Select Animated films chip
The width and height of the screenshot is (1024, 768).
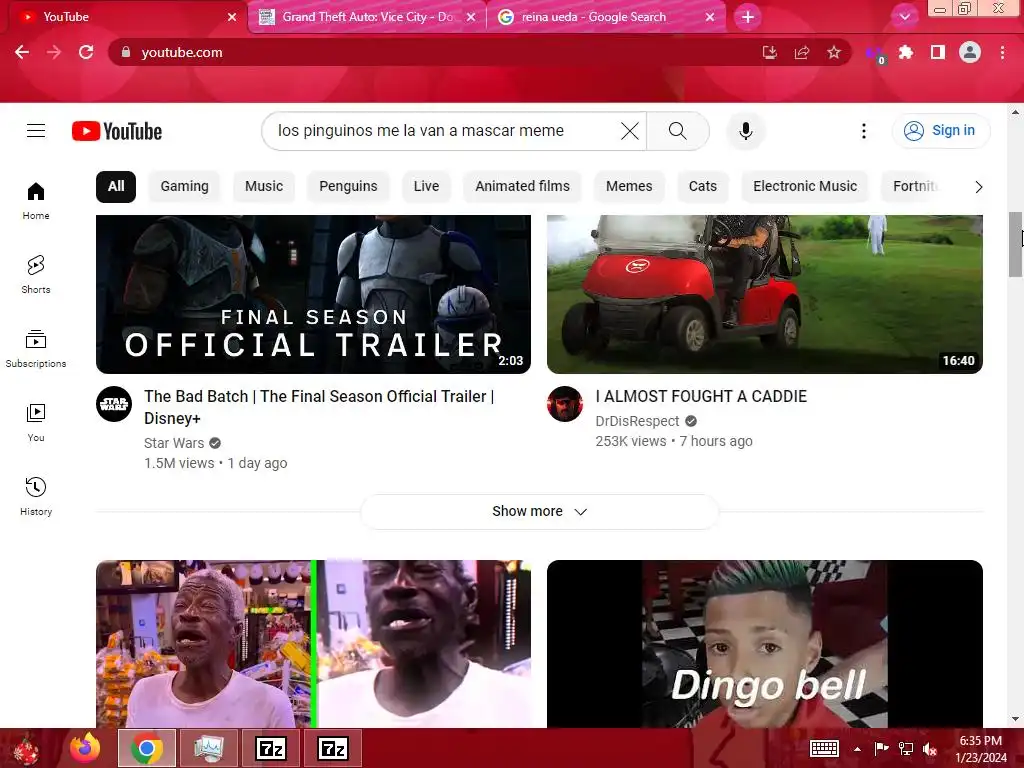[x=522, y=186]
